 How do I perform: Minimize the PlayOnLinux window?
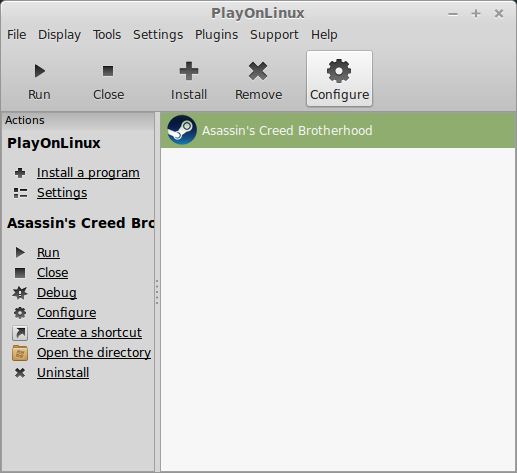(x=453, y=14)
